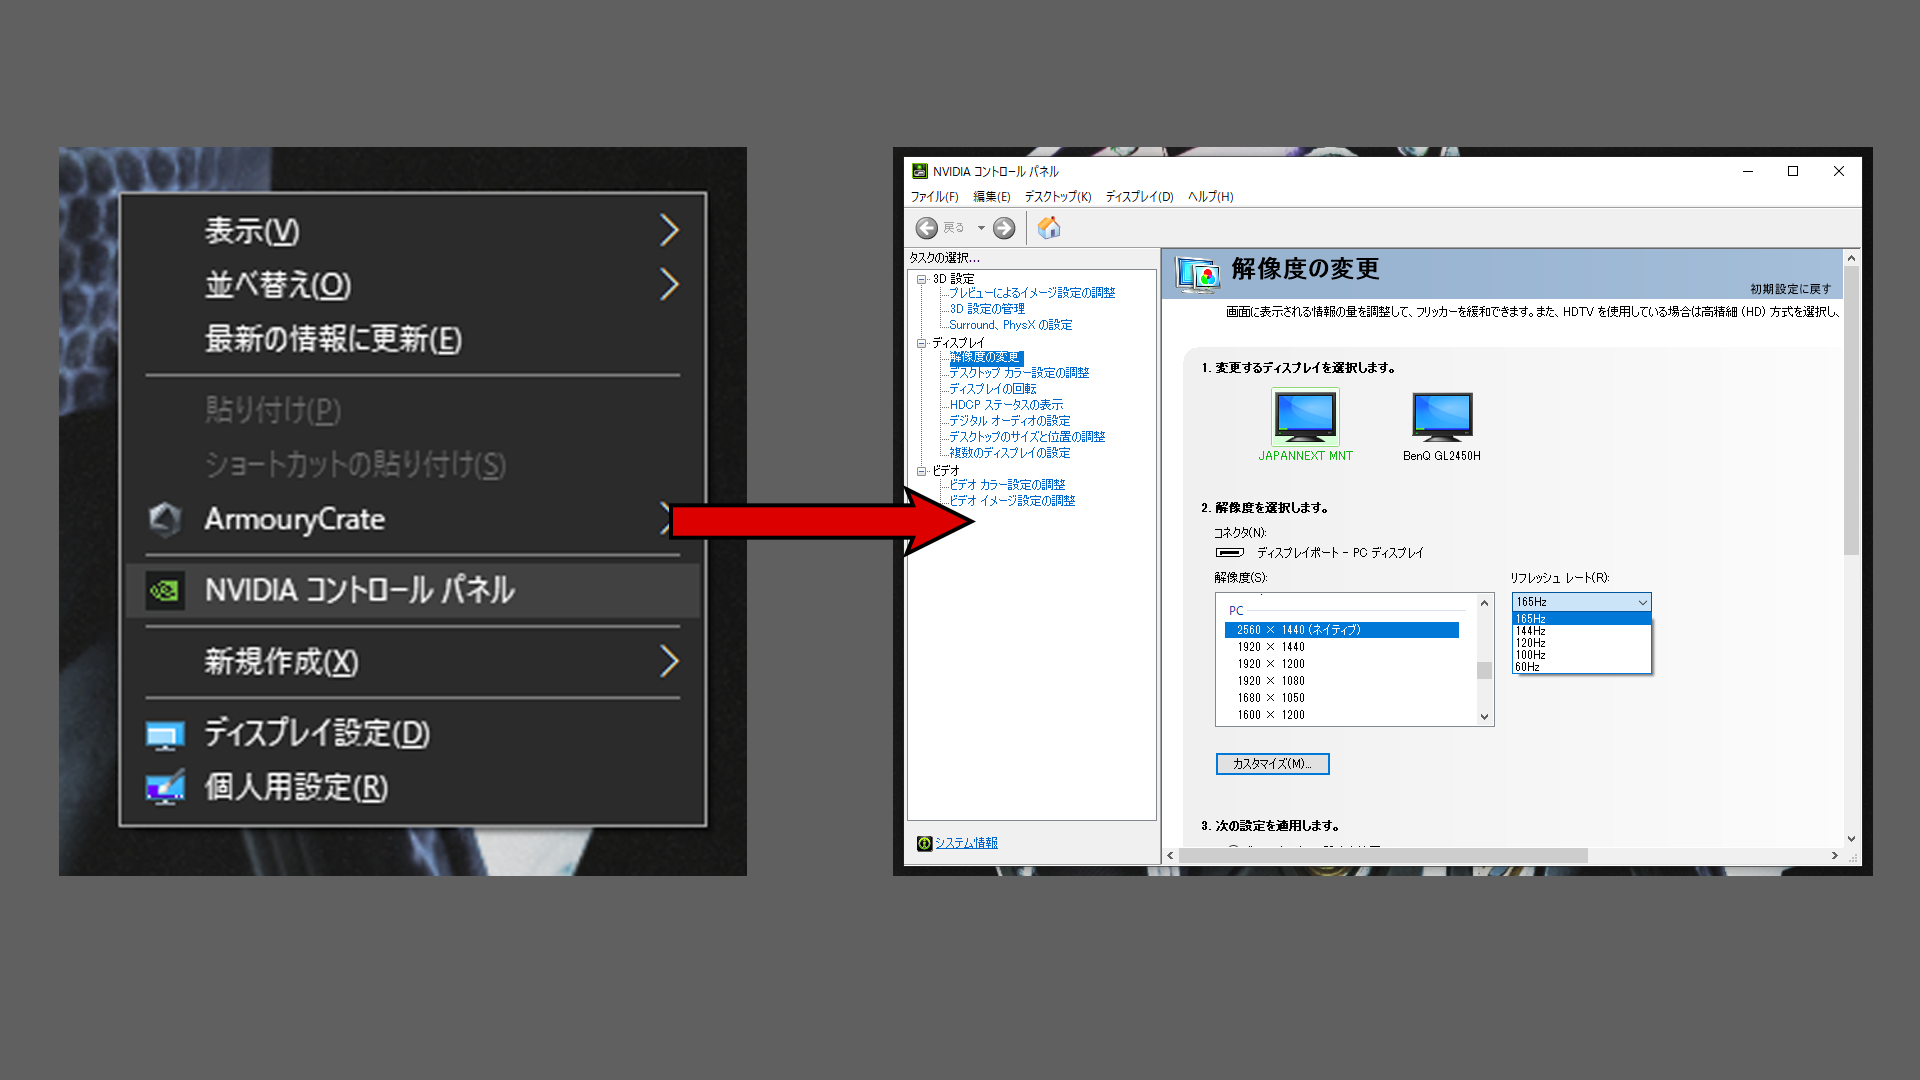Click the システム情報 link

click(x=966, y=843)
